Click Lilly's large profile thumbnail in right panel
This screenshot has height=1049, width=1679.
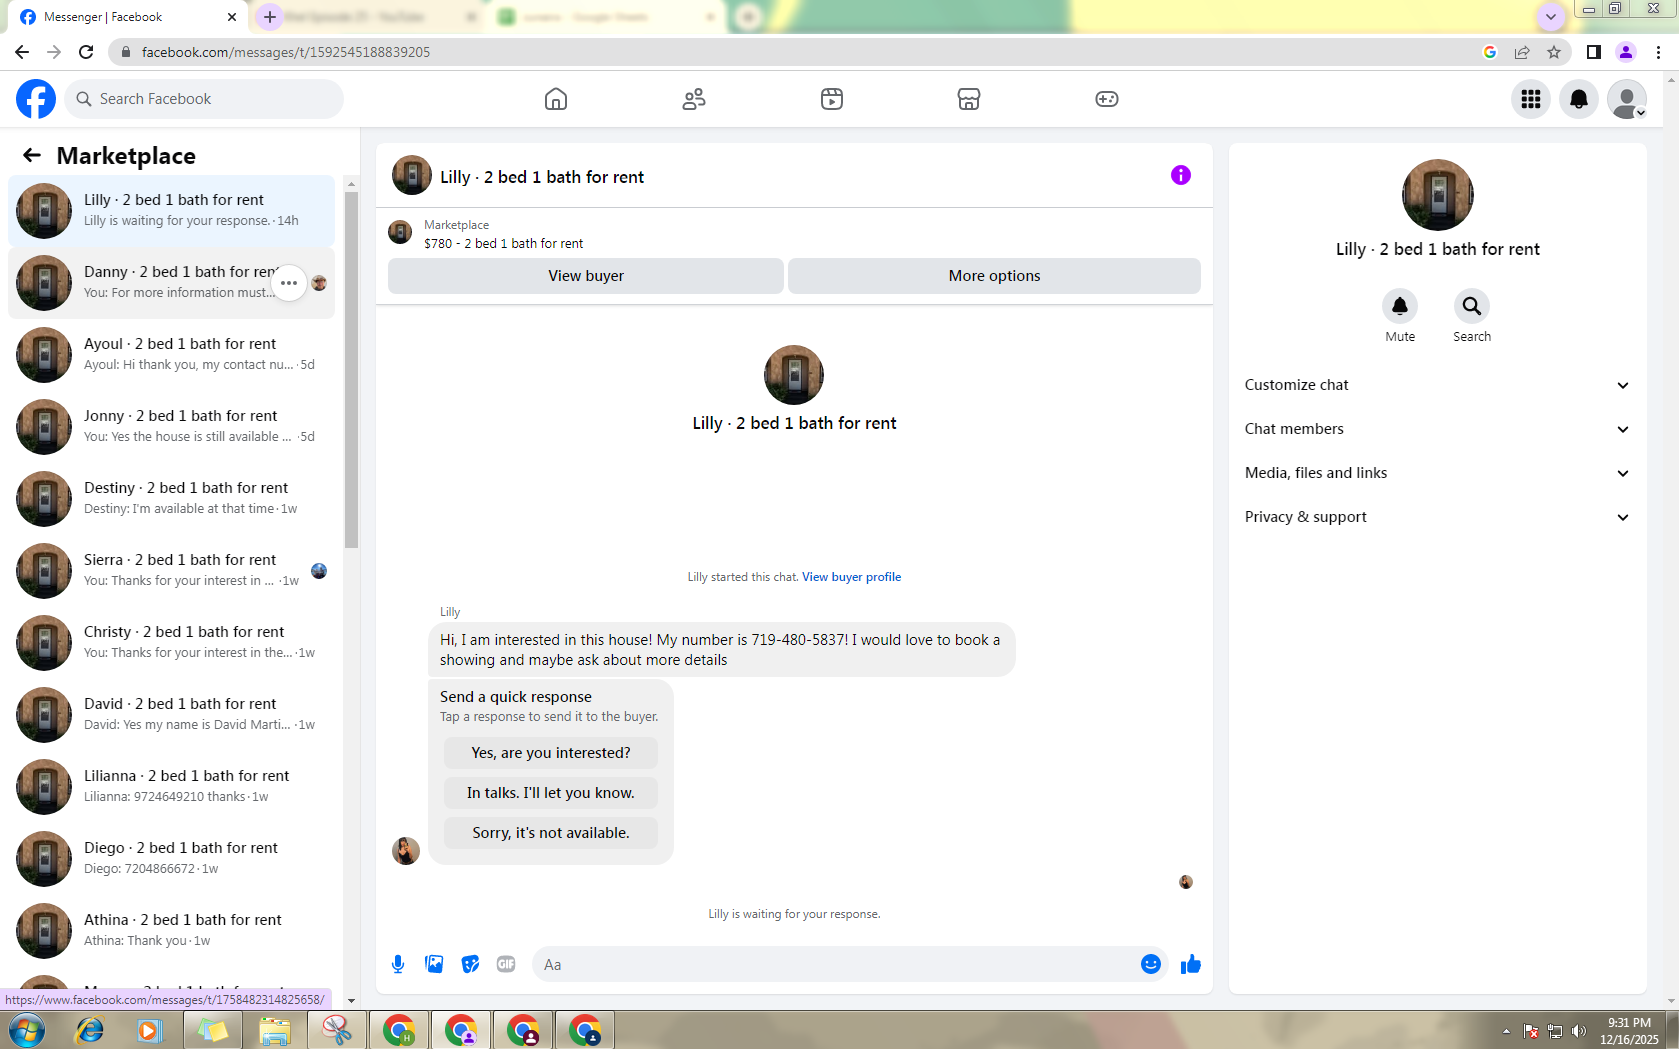click(1437, 195)
